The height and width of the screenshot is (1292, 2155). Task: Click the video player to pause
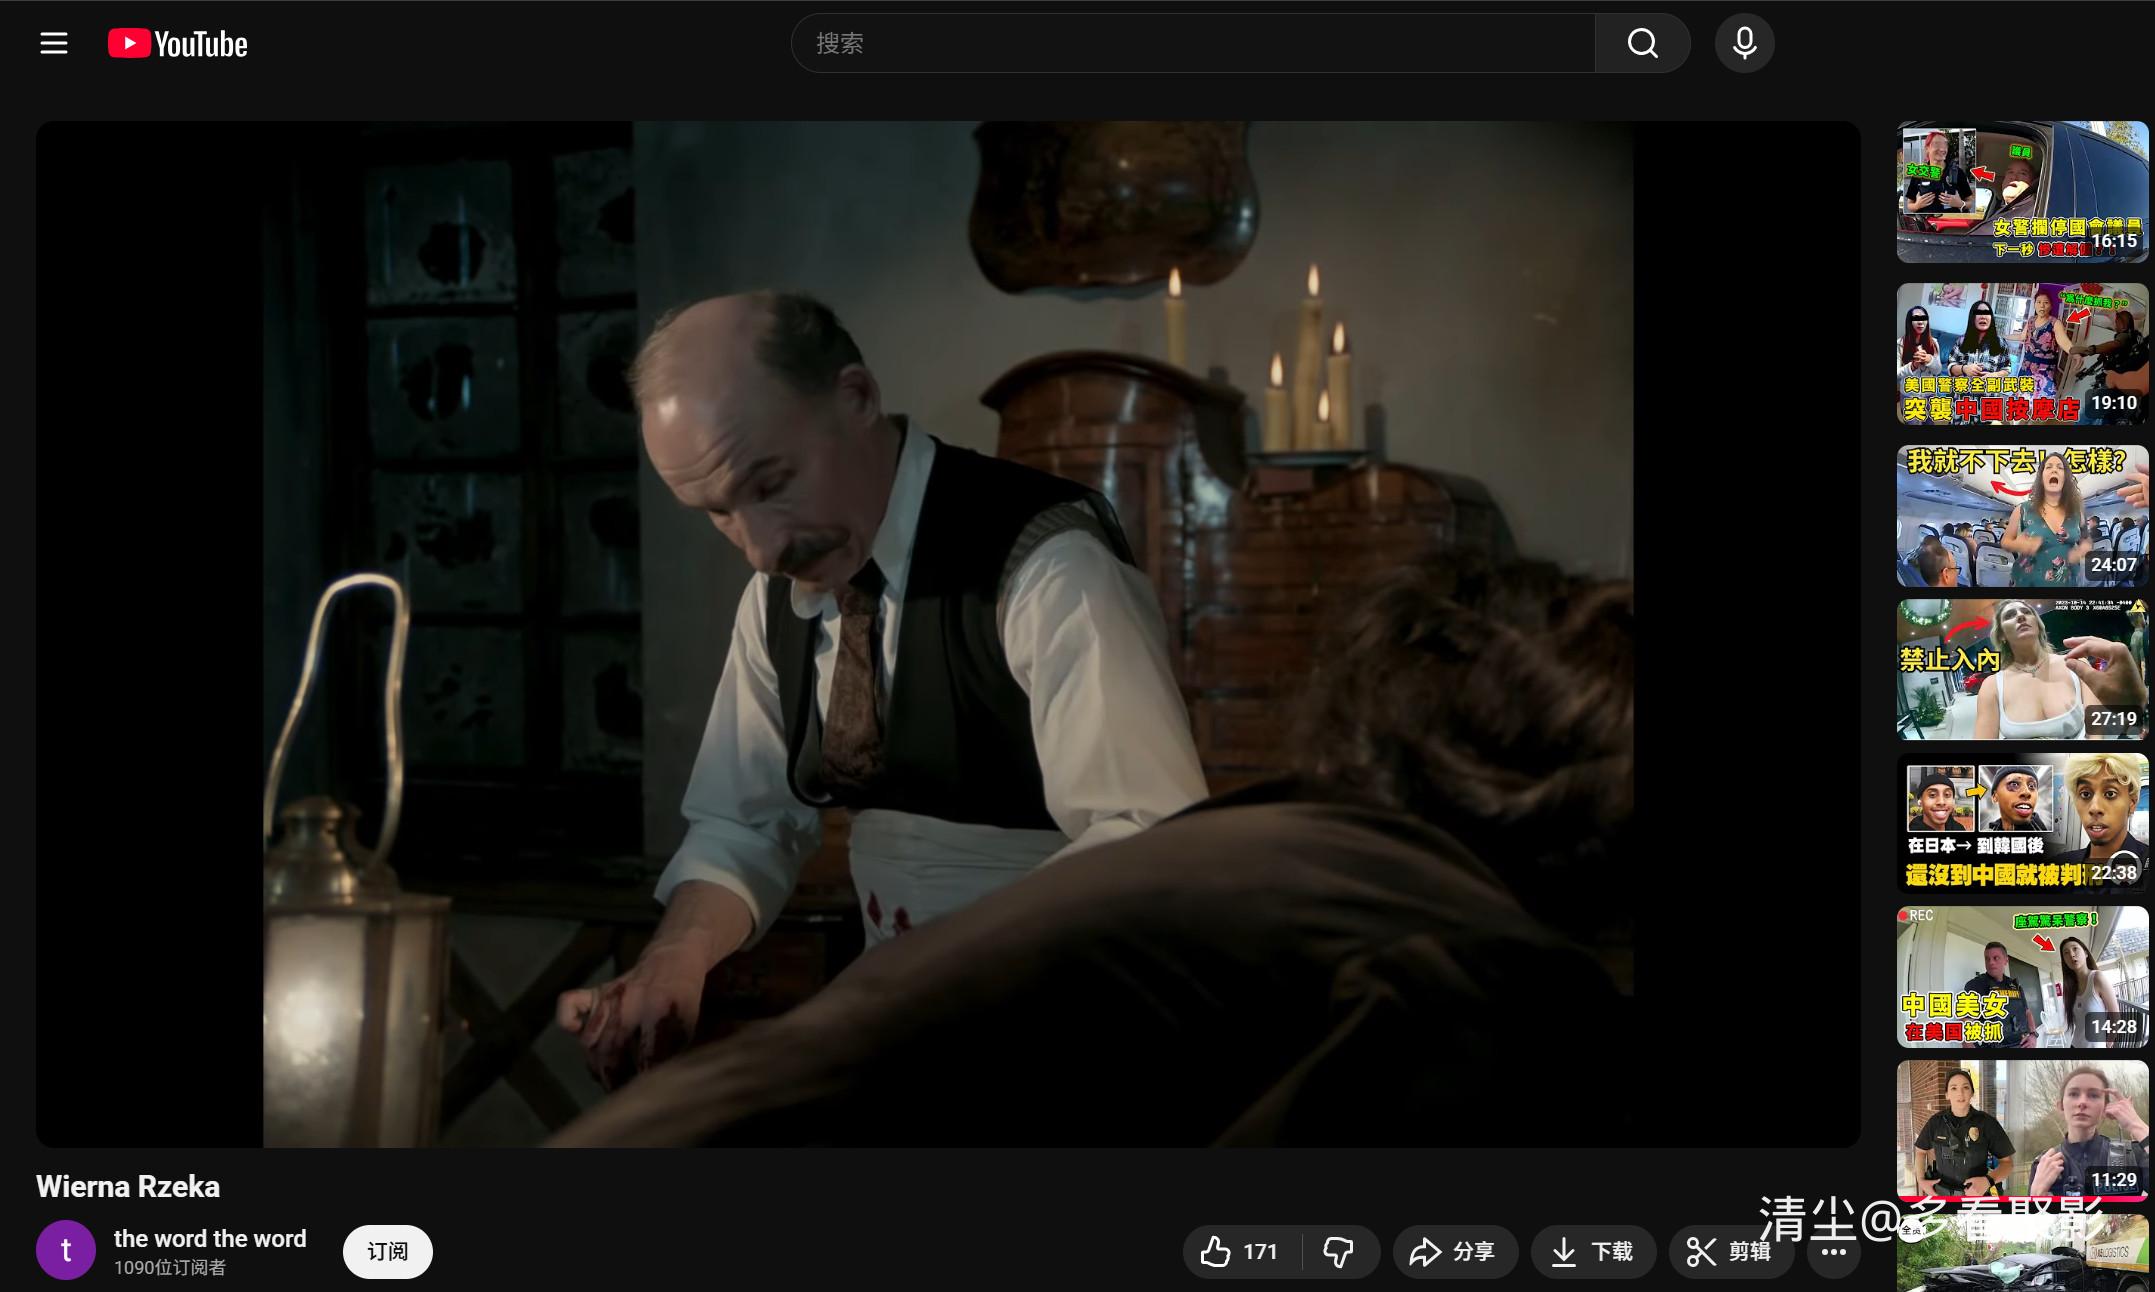[x=948, y=634]
